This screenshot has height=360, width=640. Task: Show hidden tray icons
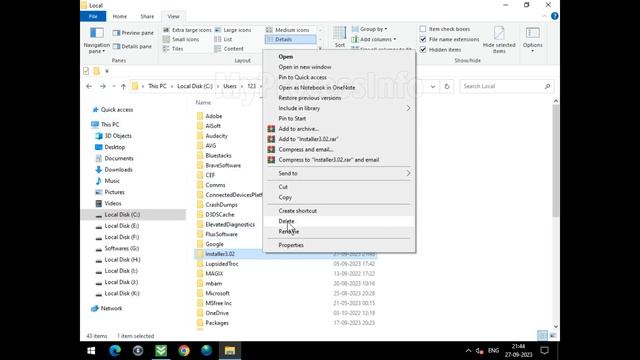pos(468,351)
